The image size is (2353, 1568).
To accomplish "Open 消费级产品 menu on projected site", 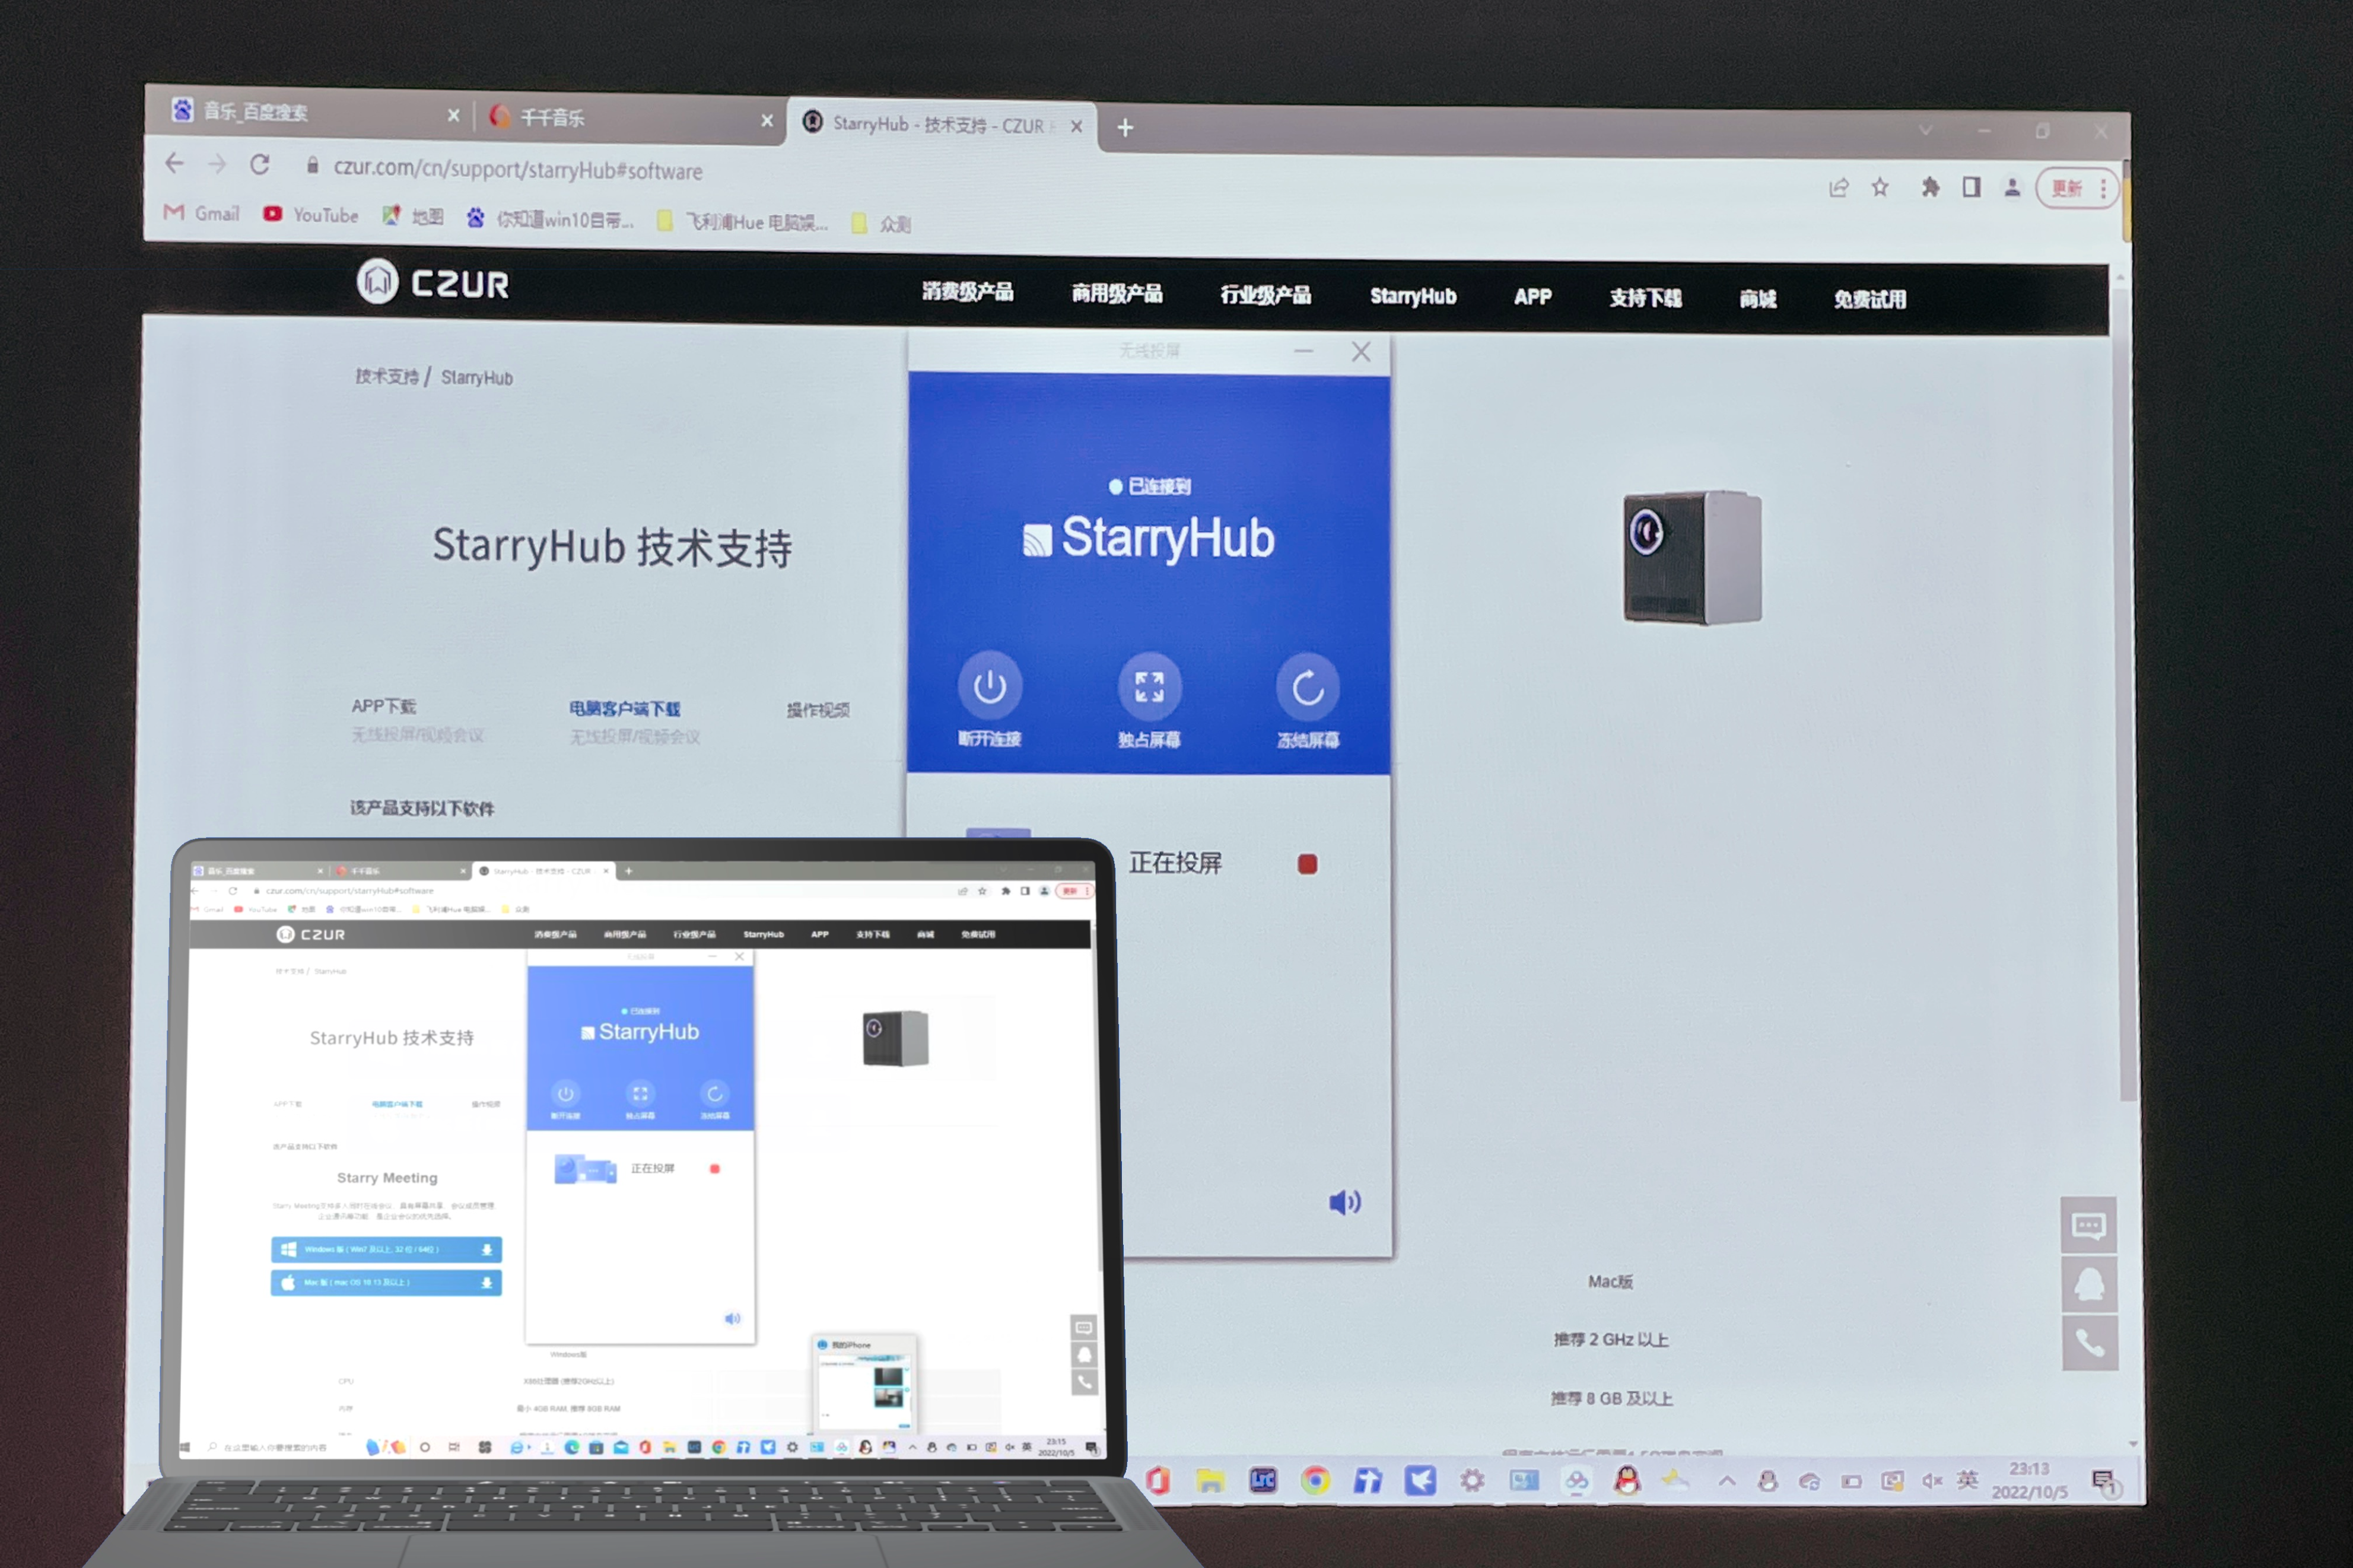I will 967,291.
